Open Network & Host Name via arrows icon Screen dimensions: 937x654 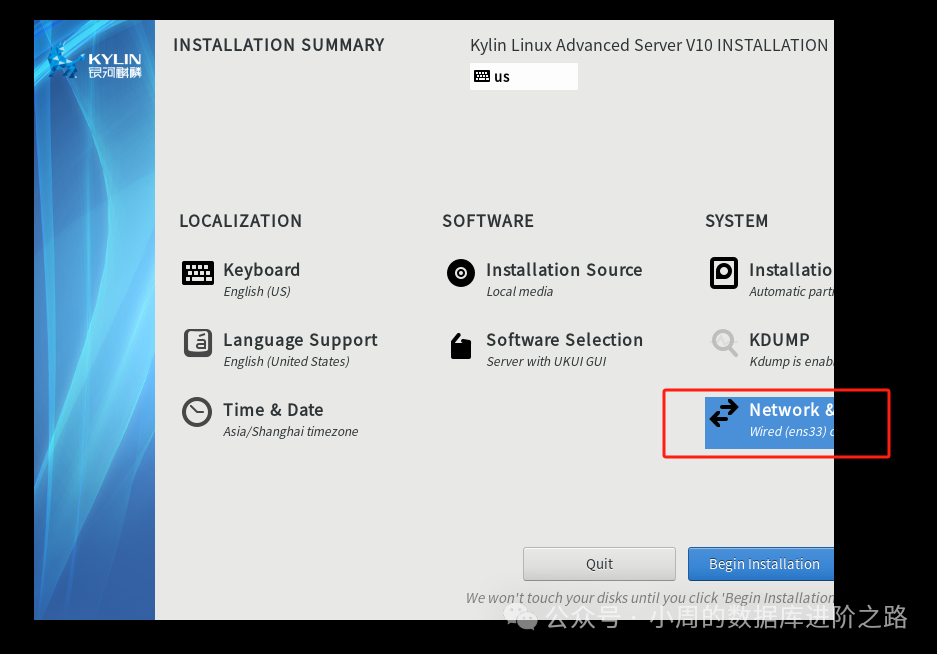(723, 412)
